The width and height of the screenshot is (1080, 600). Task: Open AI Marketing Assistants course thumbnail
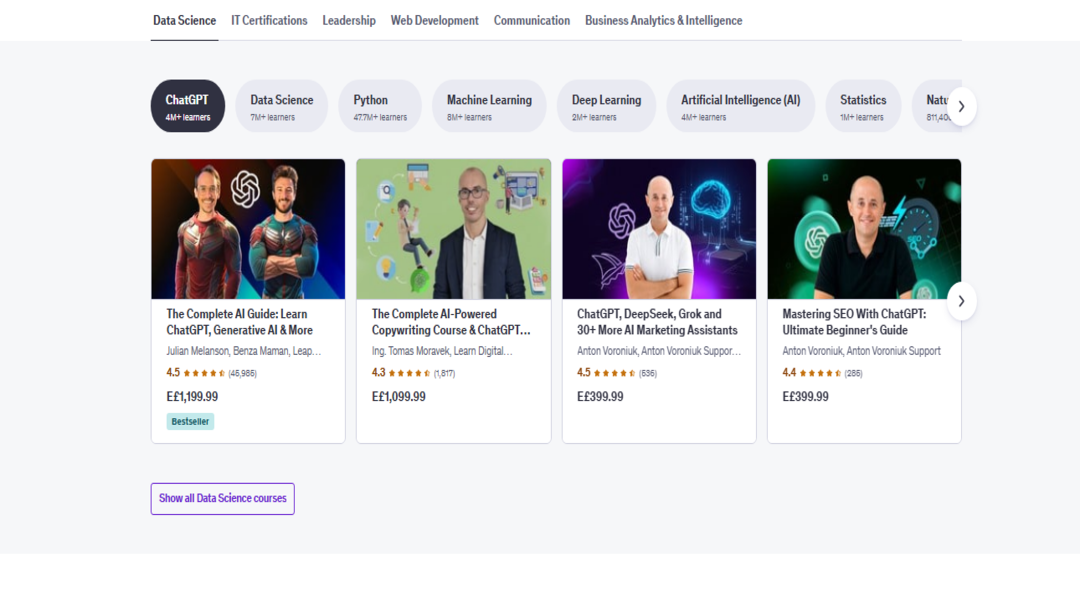tap(659, 229)
